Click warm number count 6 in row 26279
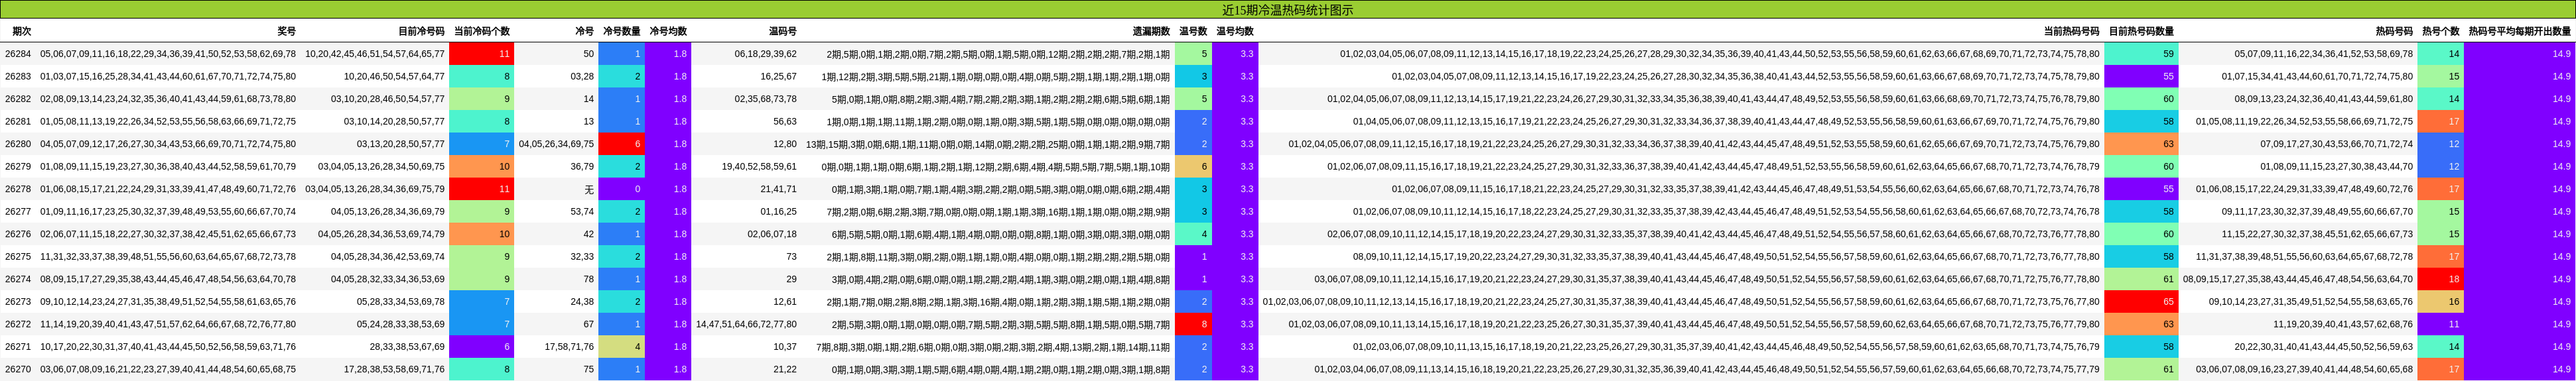The height and width of the screenshot is (381, 2576). point(1193,166)
